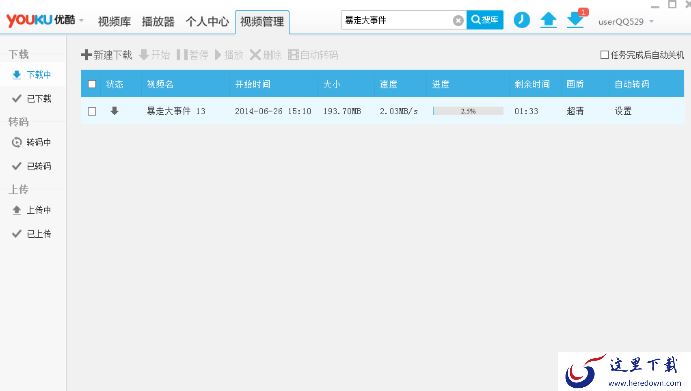Select the video name 暴走大事件 13
This screenshot has width=691, height=391.
pos(176,111)
